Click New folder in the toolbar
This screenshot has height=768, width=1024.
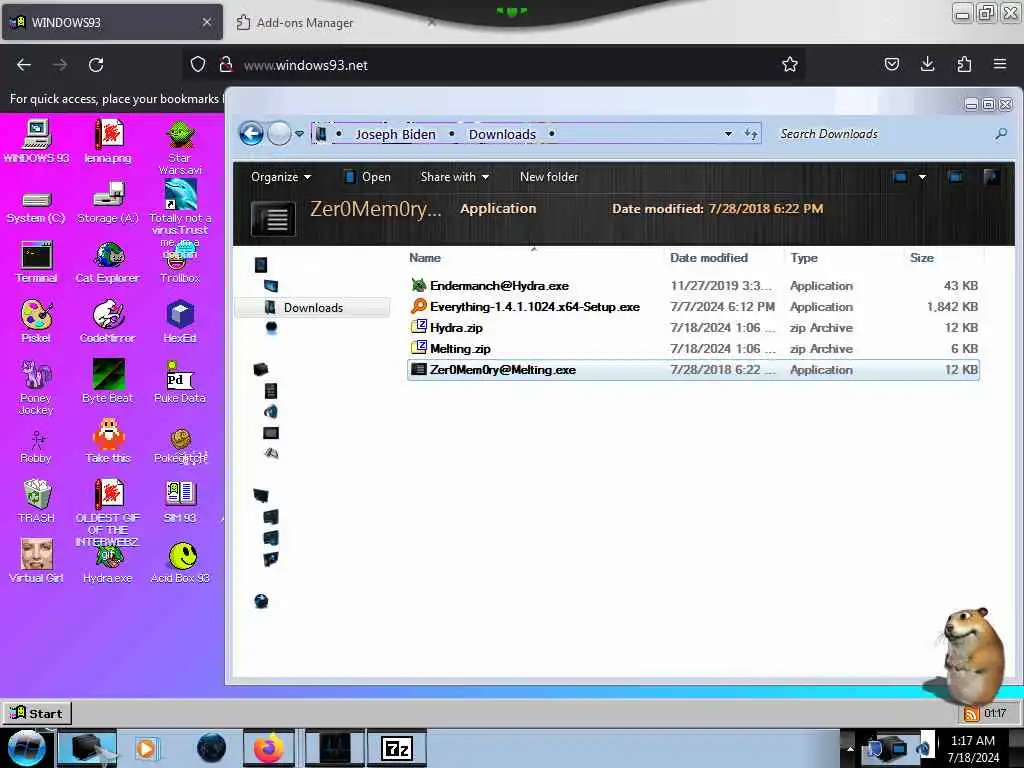(x=549, y=177)
